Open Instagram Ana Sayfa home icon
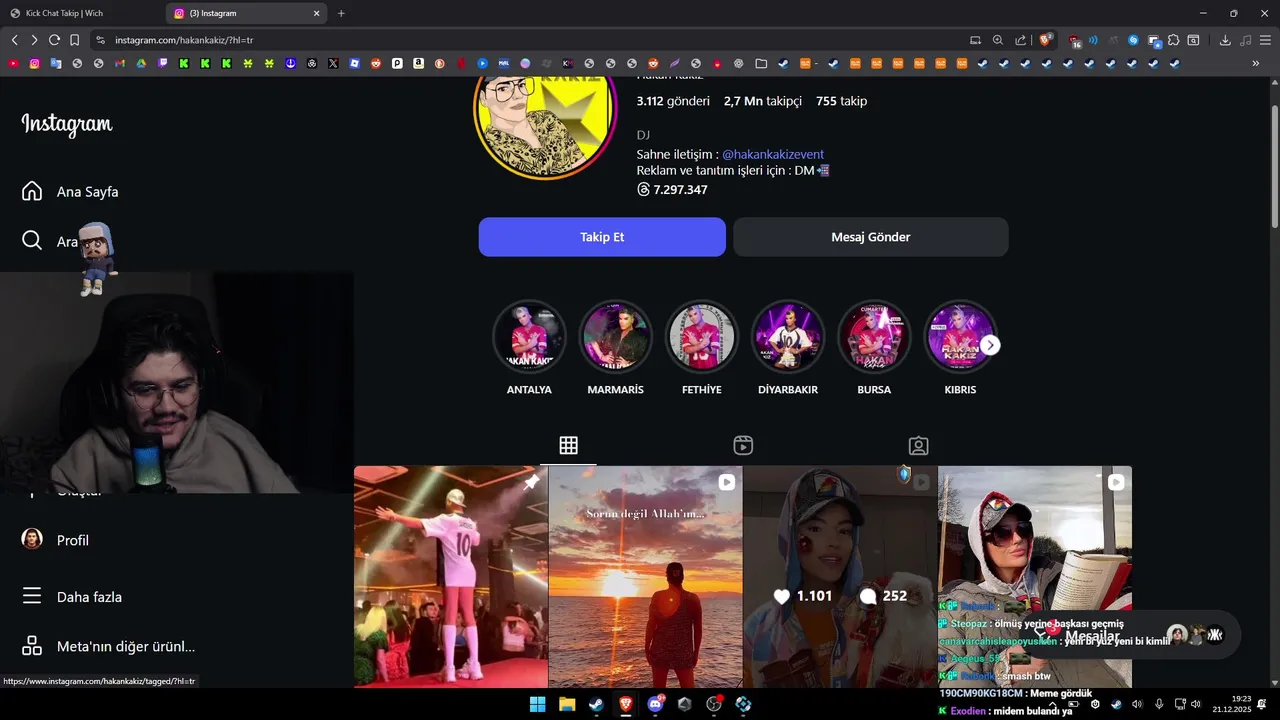The height and width of the screenshot is (720, 1280). (32, 191)
